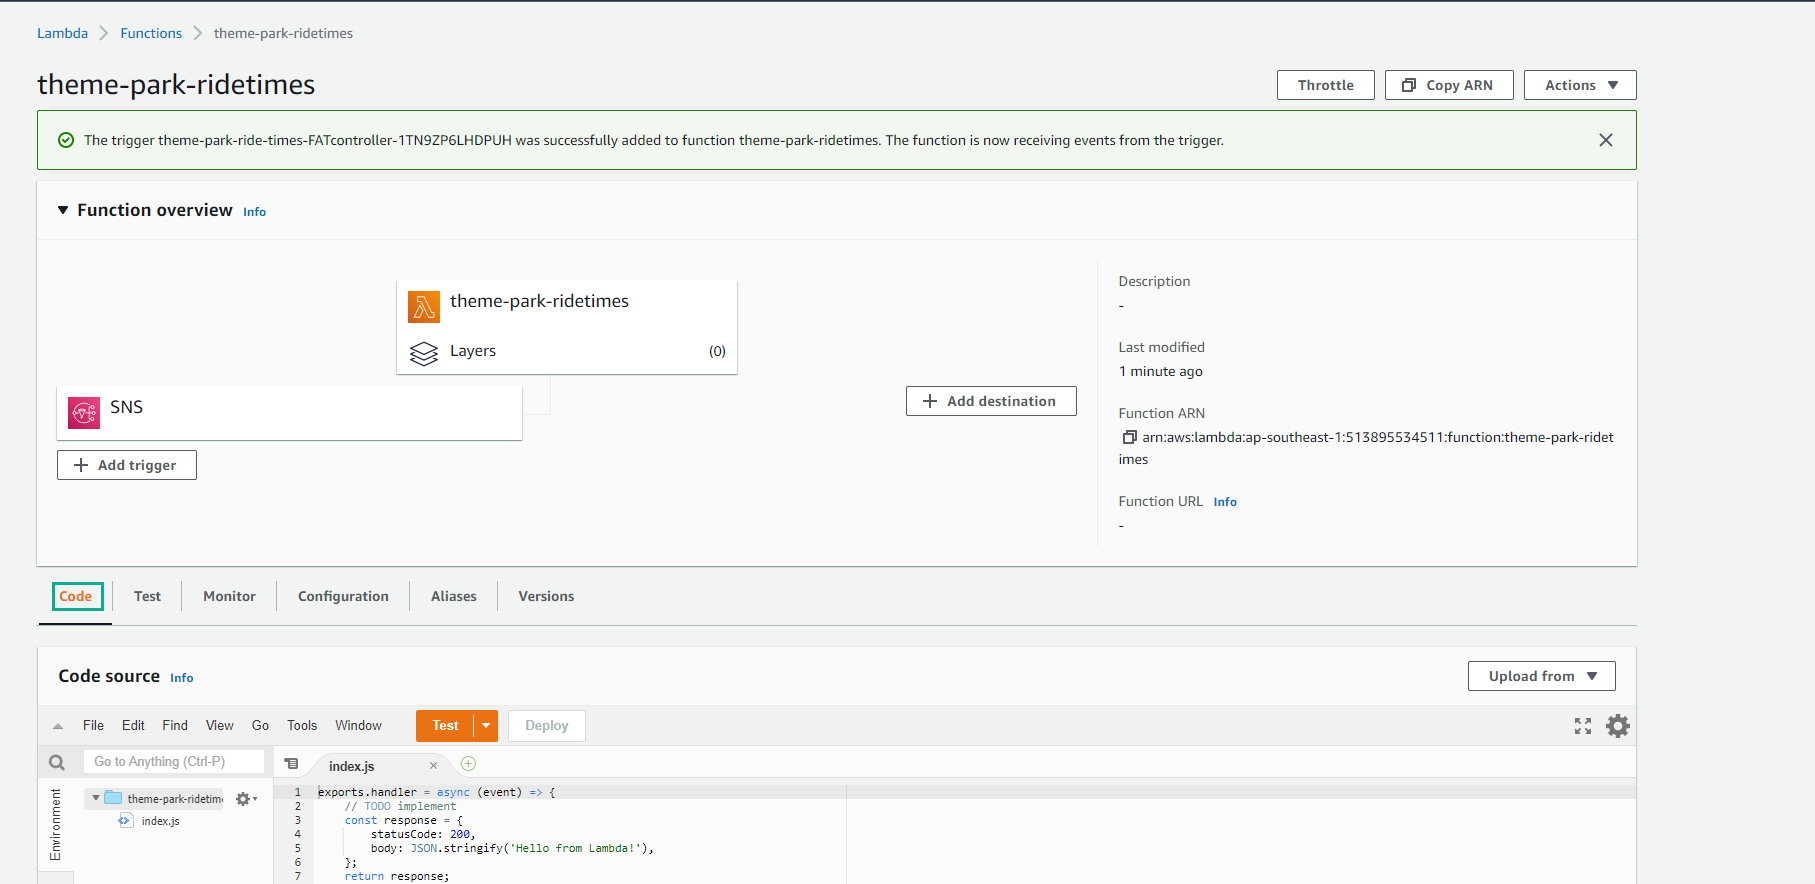Screen dimensions: 1815x884
Task: Copy the Function ARN using its copy icon
Action: click(1129, 437)
